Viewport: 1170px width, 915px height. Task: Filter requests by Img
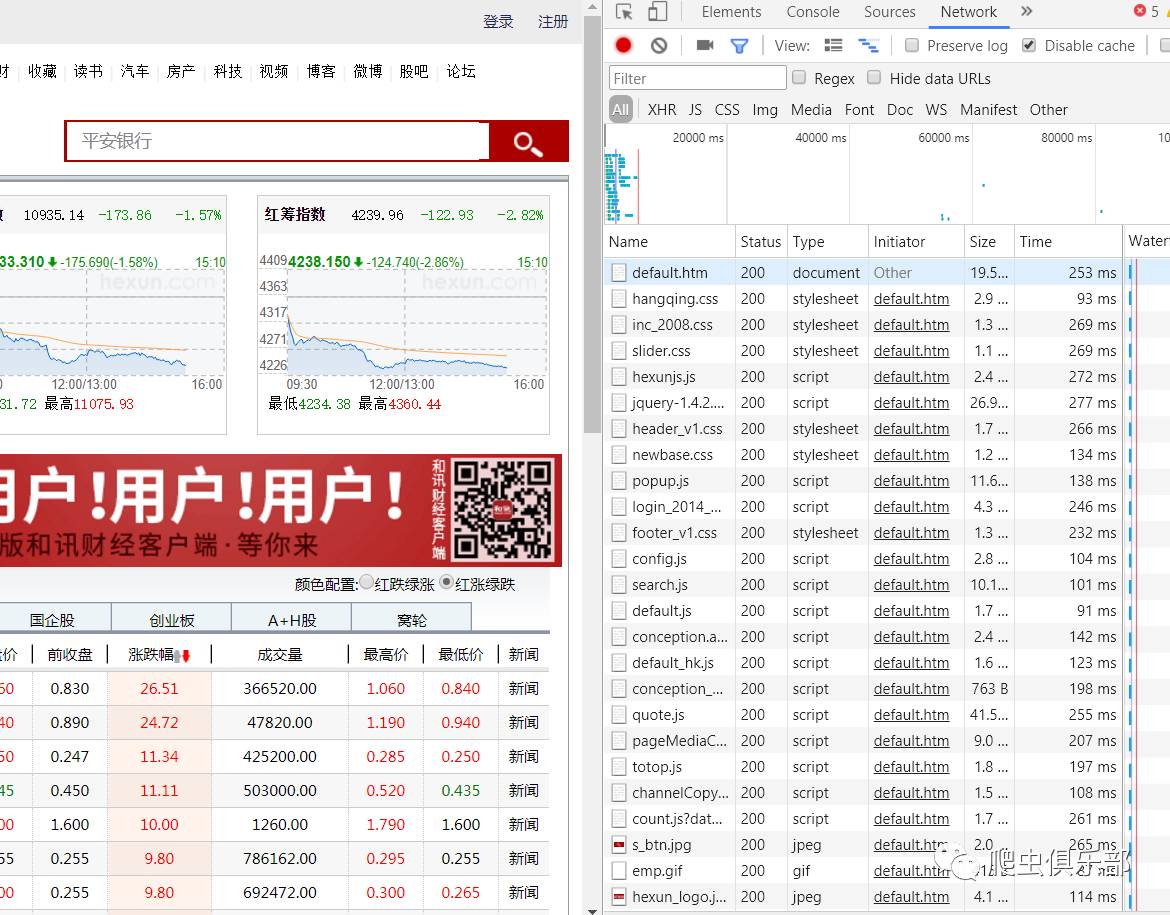[x=765, y=110]
